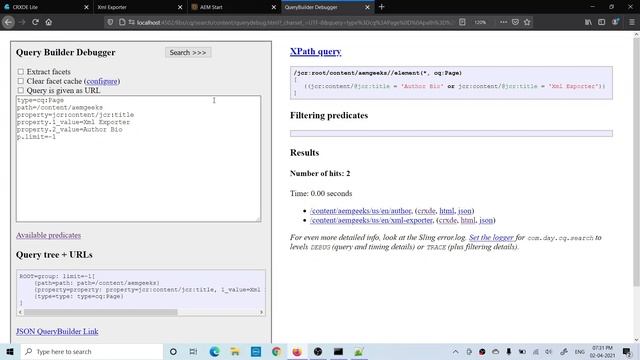The height and width of the screenshot is (360, 640).
Task: Open Task View on the taskbar
Action: 193,351
